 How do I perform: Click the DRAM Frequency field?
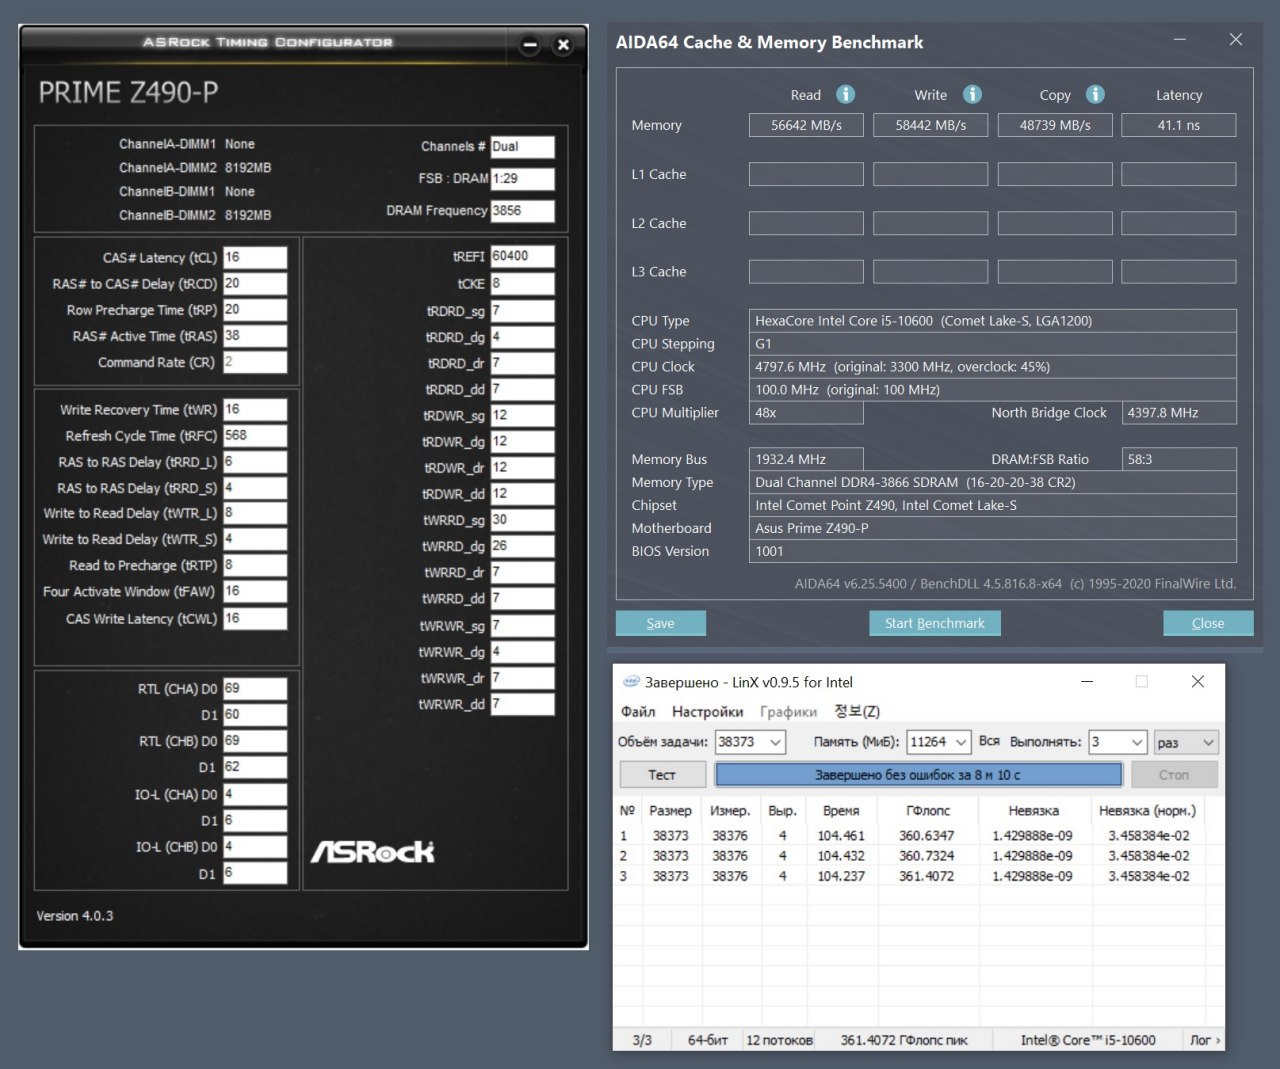click(x=522, y=211)
